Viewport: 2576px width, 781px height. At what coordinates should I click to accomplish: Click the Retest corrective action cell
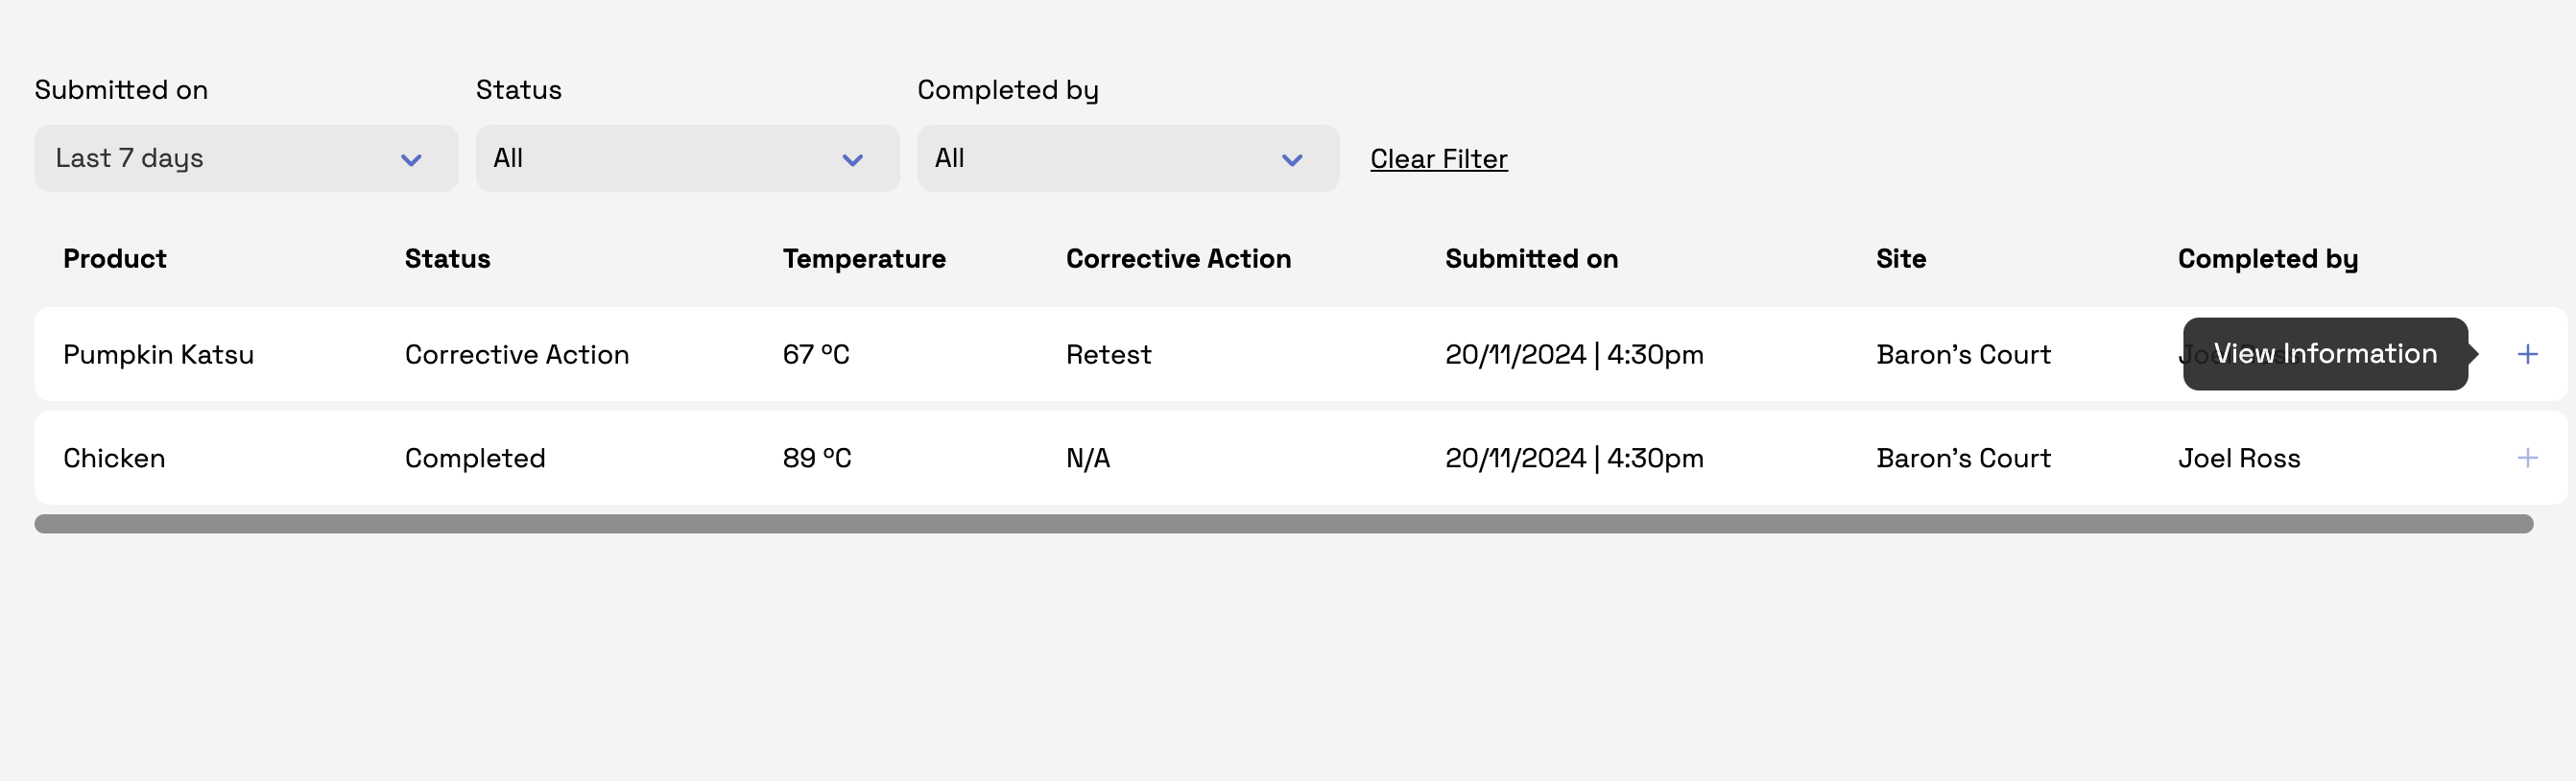tap(1108, 355)
